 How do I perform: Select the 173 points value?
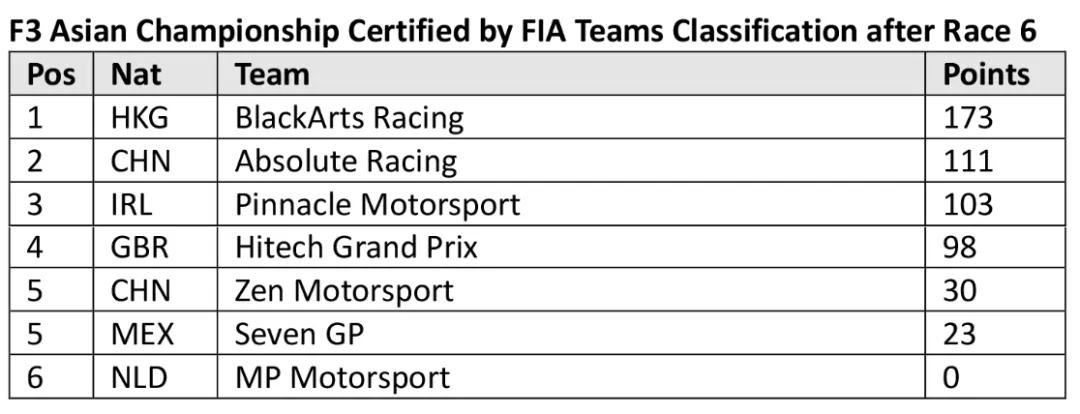click(968, 118)
